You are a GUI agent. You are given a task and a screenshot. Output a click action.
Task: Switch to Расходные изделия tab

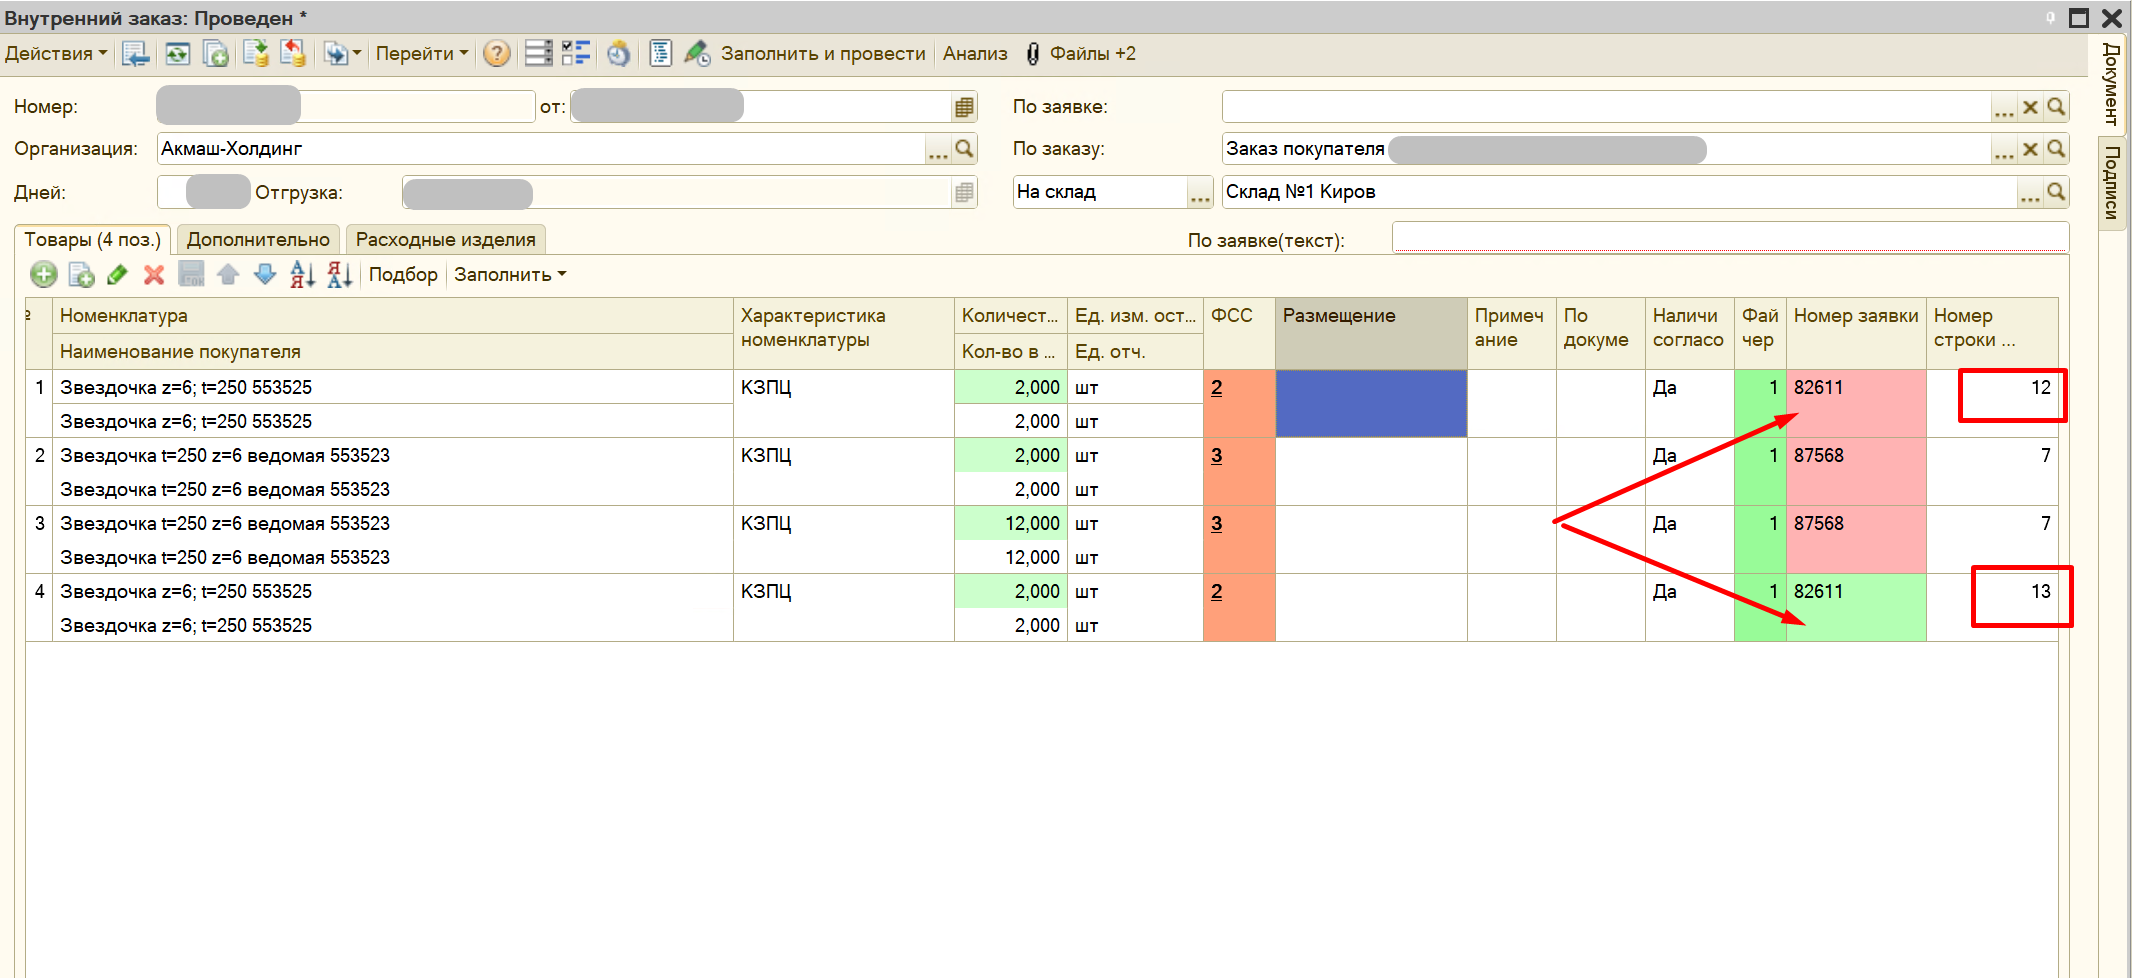[x=446, y=240]
